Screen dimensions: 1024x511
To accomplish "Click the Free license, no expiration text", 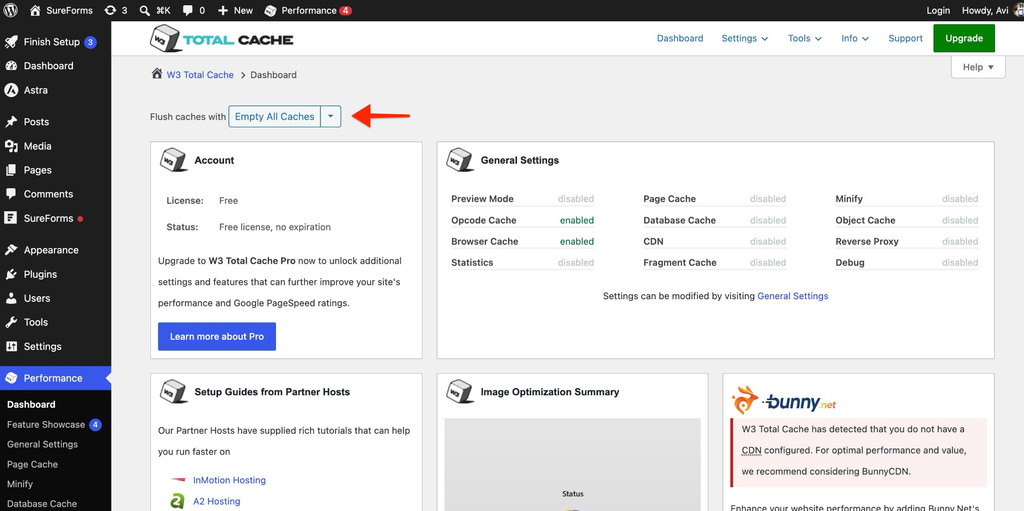I will tap(275, 227).
